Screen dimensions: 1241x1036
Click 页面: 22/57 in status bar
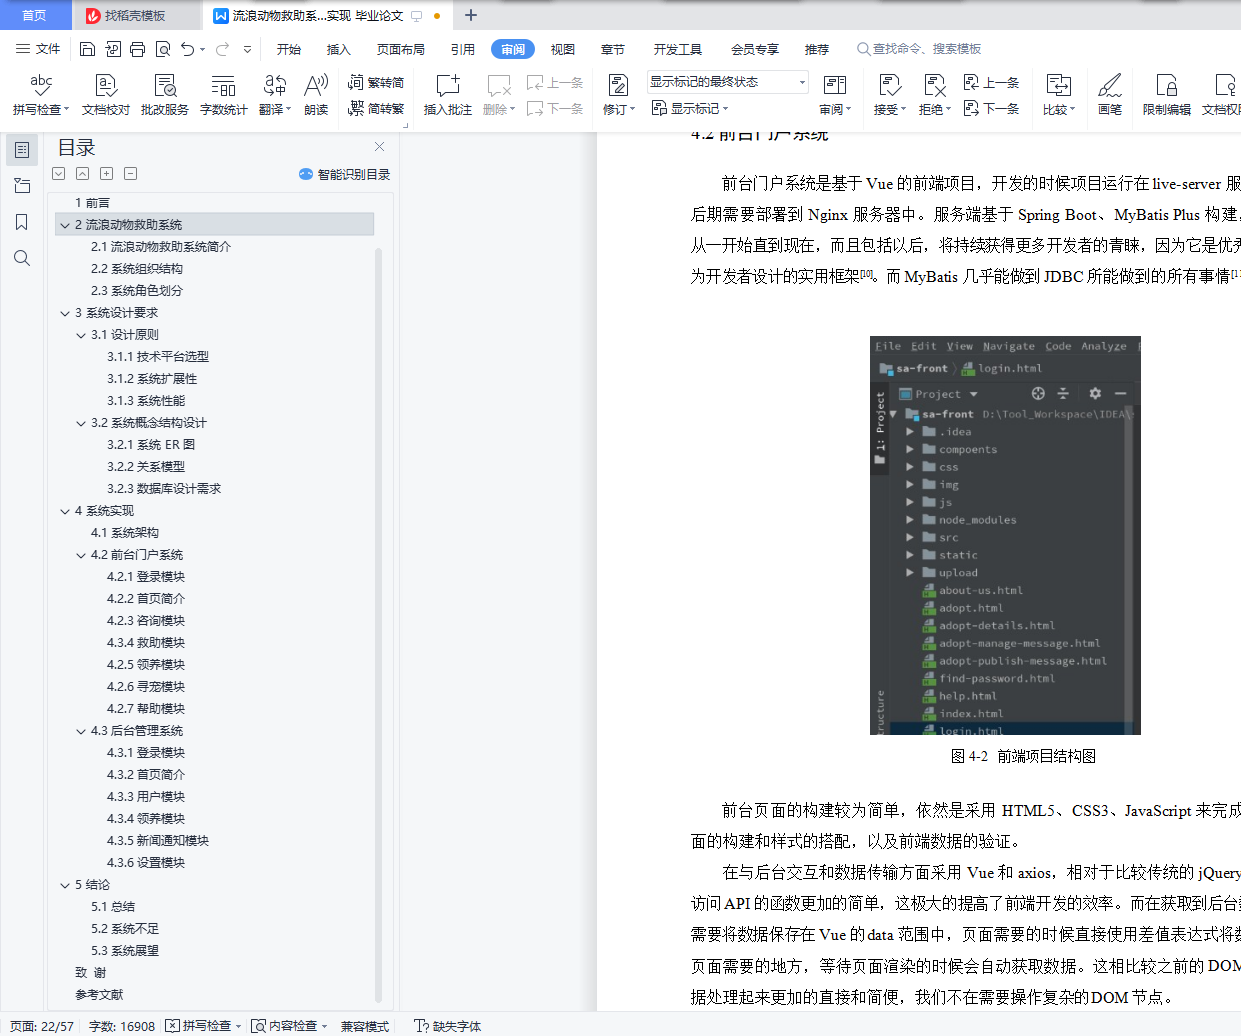[42, 1026]
